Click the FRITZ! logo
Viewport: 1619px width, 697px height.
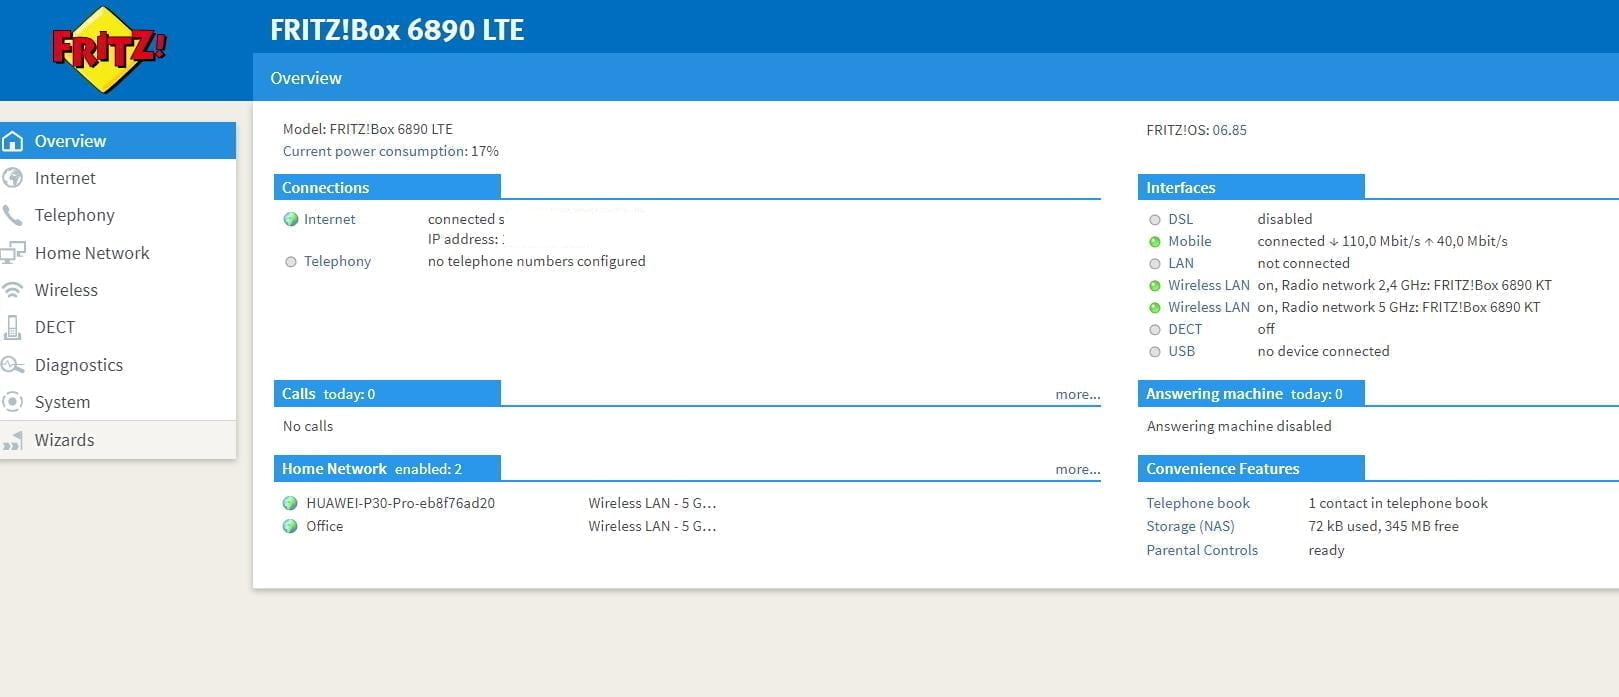tap(108, 49)
